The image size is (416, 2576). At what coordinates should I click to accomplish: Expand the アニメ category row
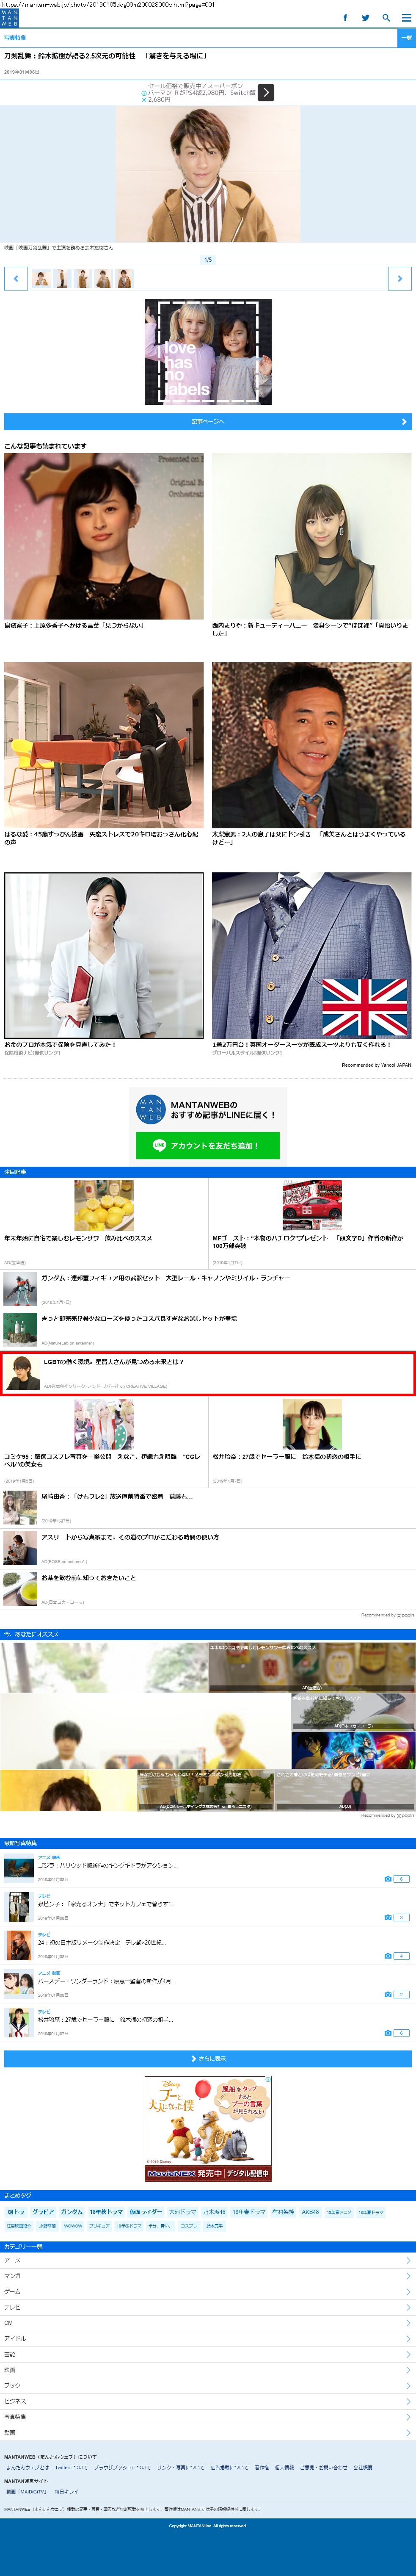tap(208, 2261)
